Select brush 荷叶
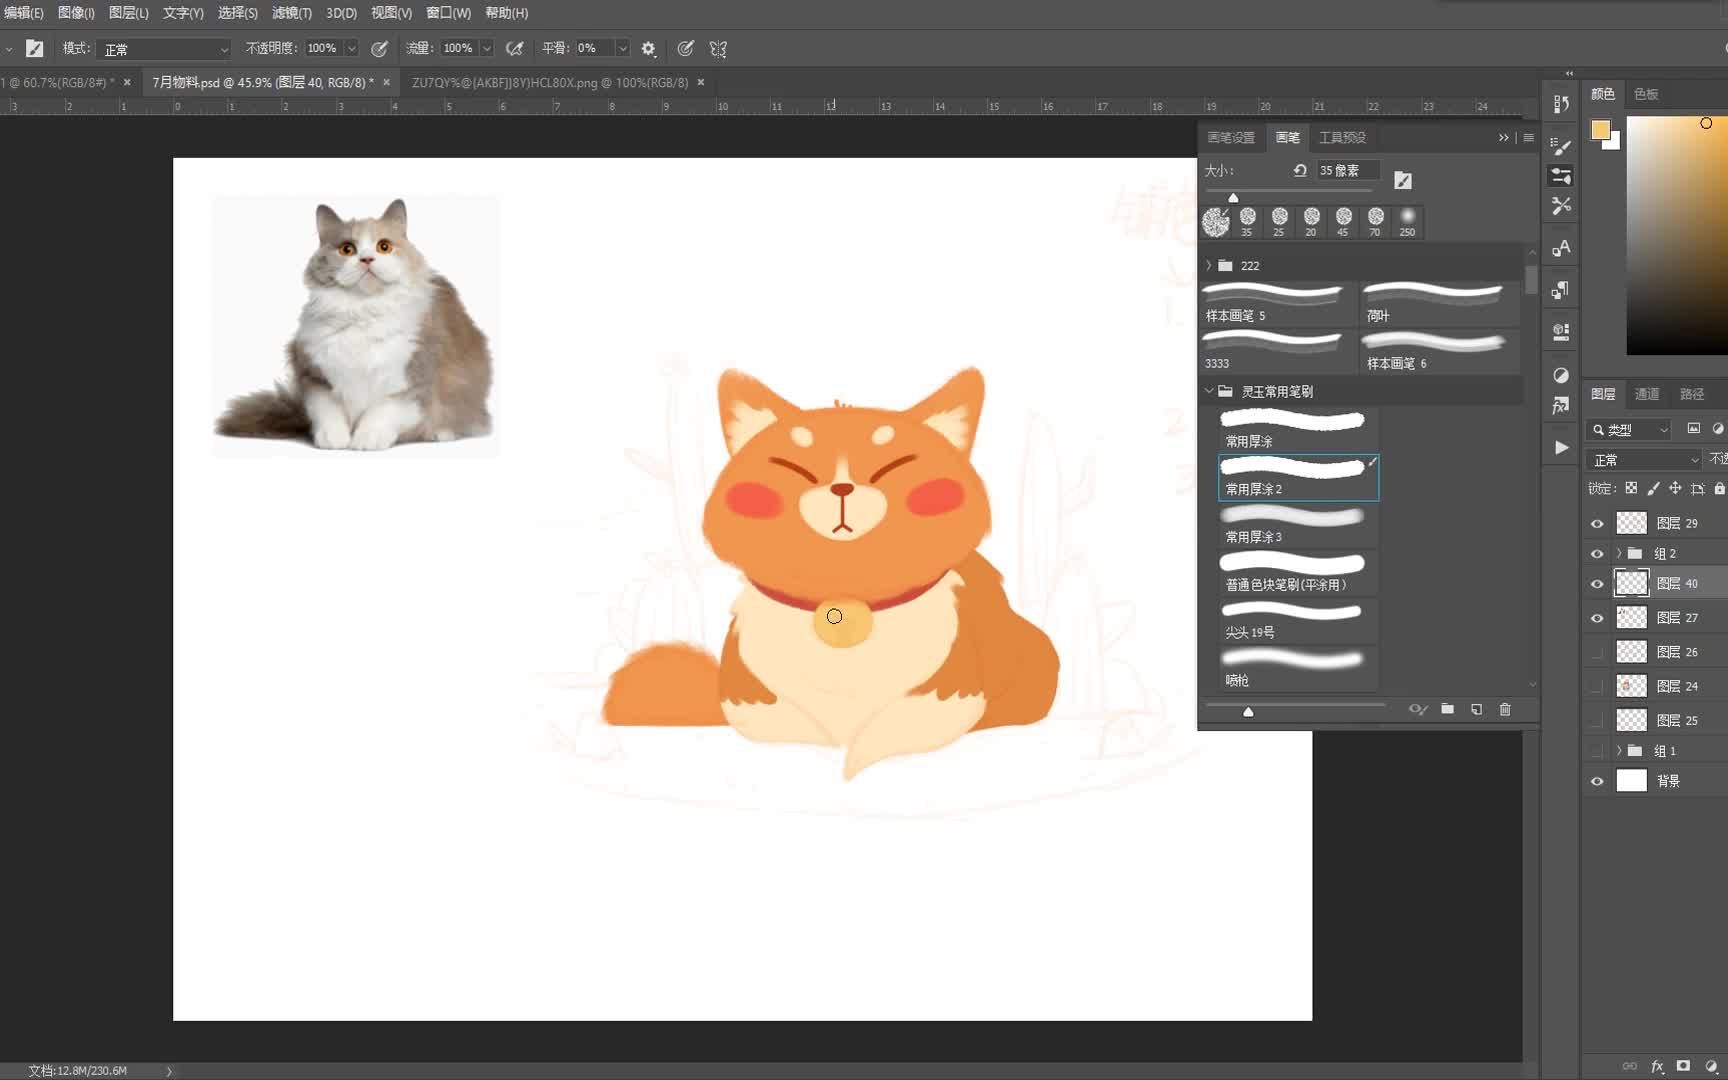1728x1080 pixels. tap(1438, 303)
